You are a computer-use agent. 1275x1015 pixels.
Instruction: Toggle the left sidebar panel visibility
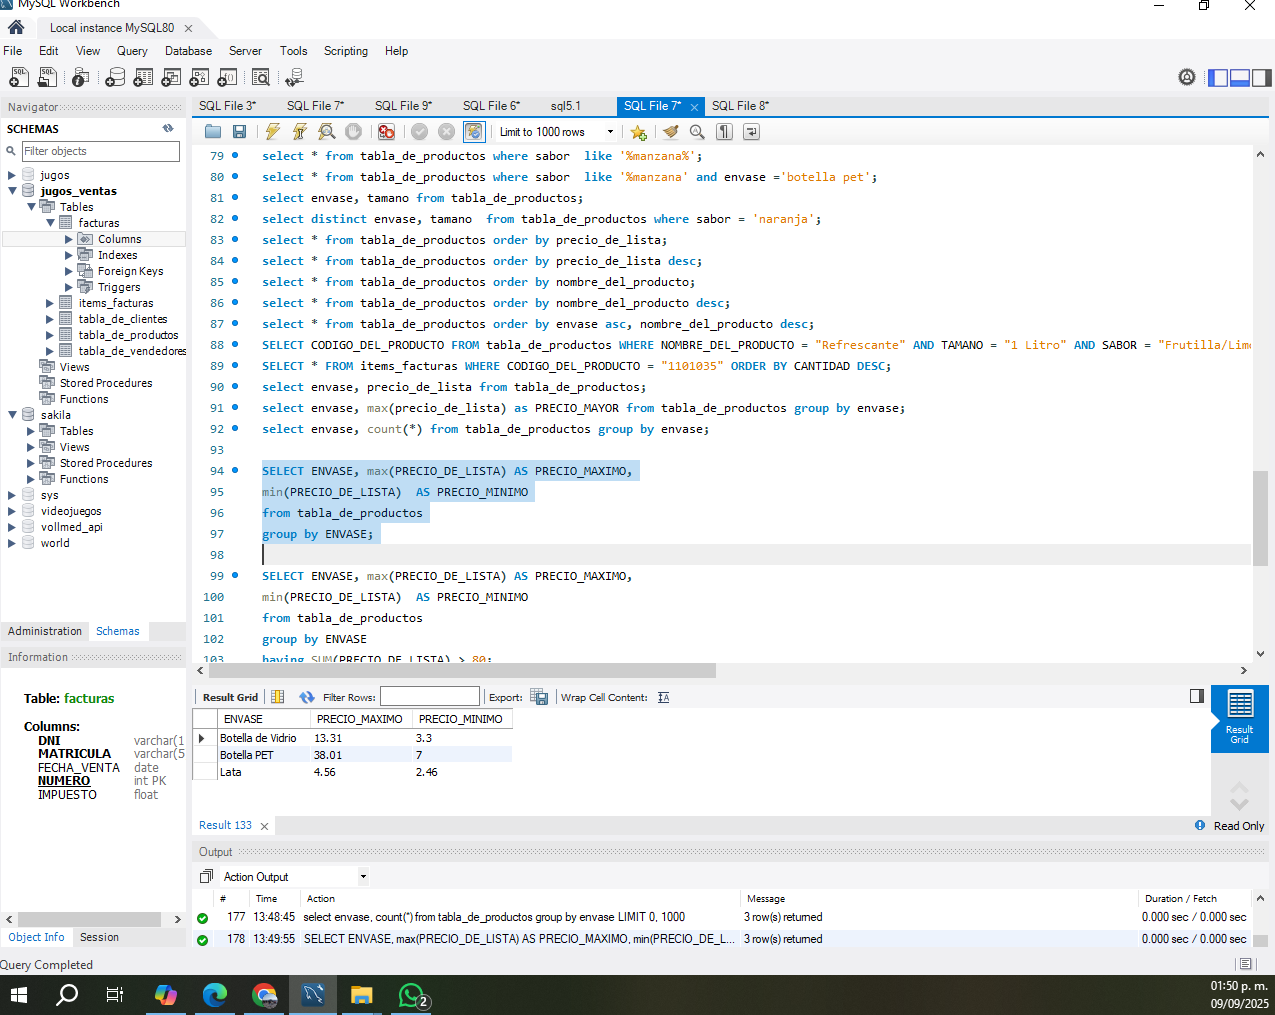pos(1218,77)
